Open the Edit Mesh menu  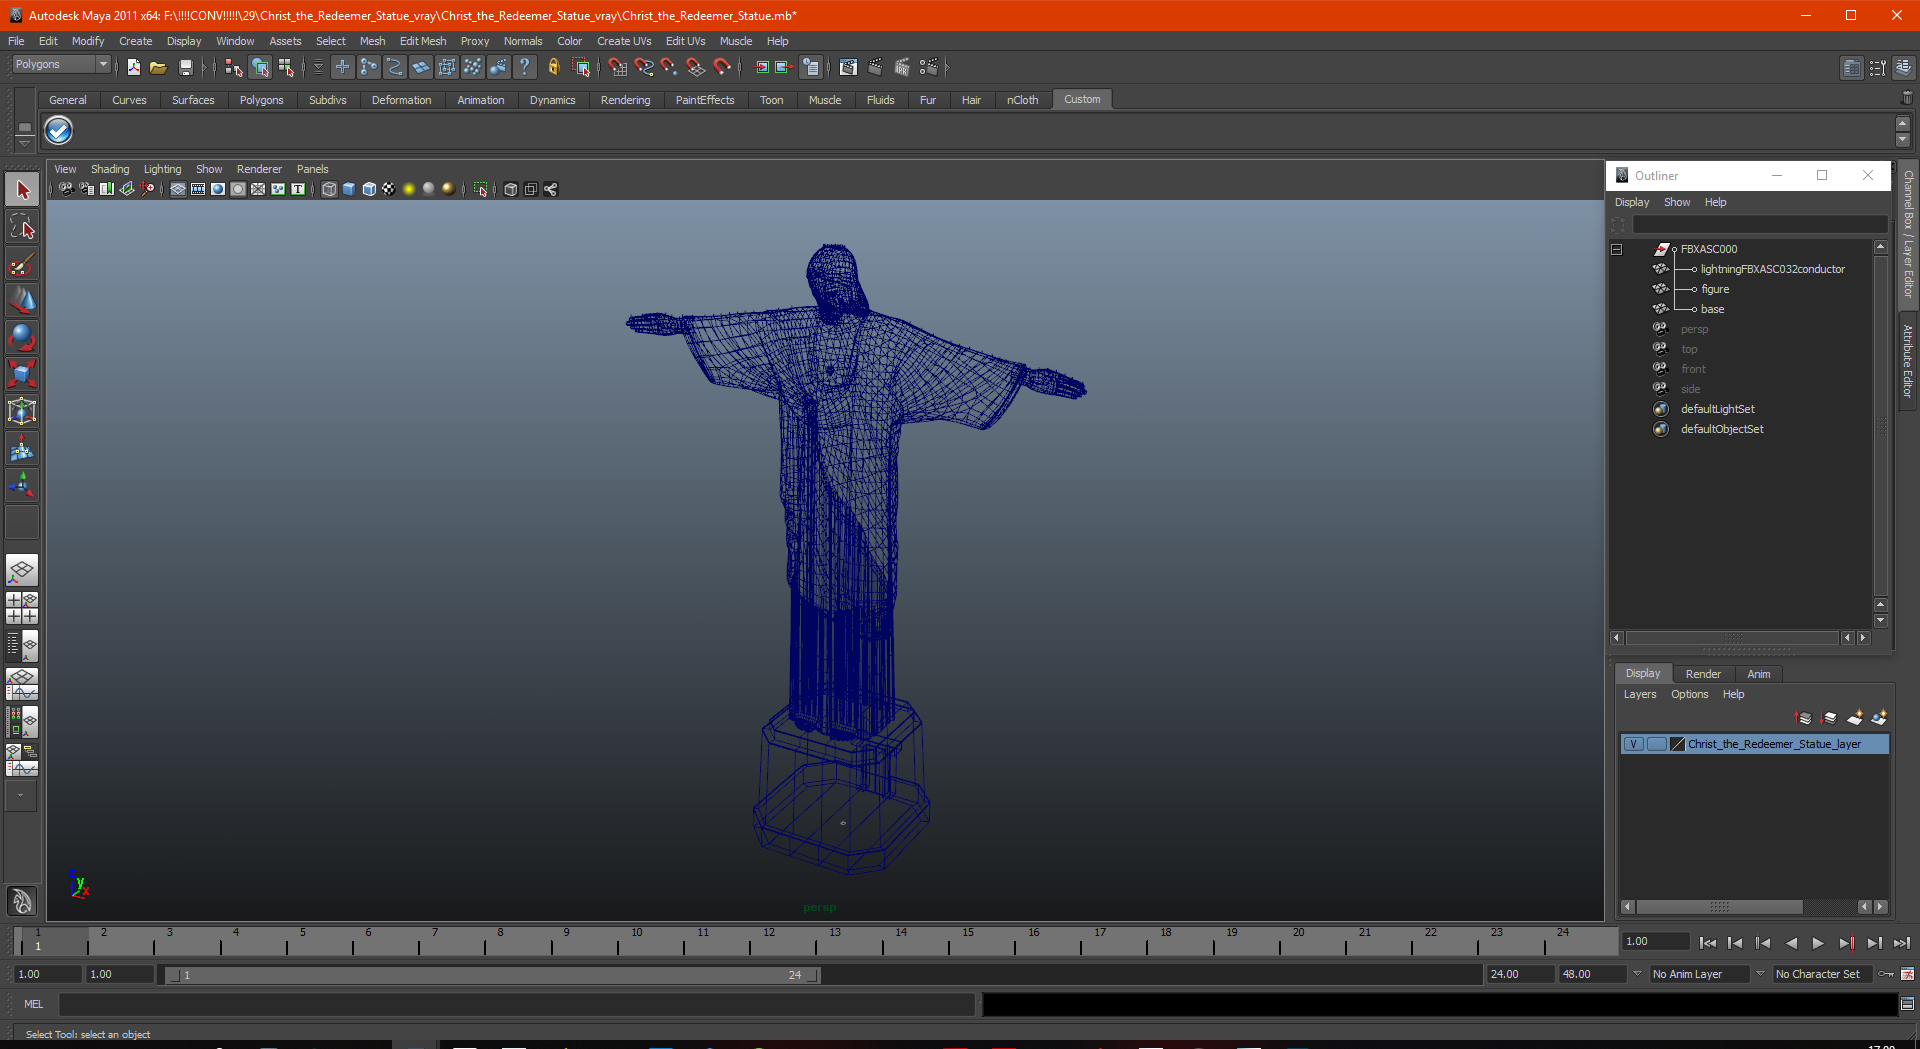click(422, 41)
